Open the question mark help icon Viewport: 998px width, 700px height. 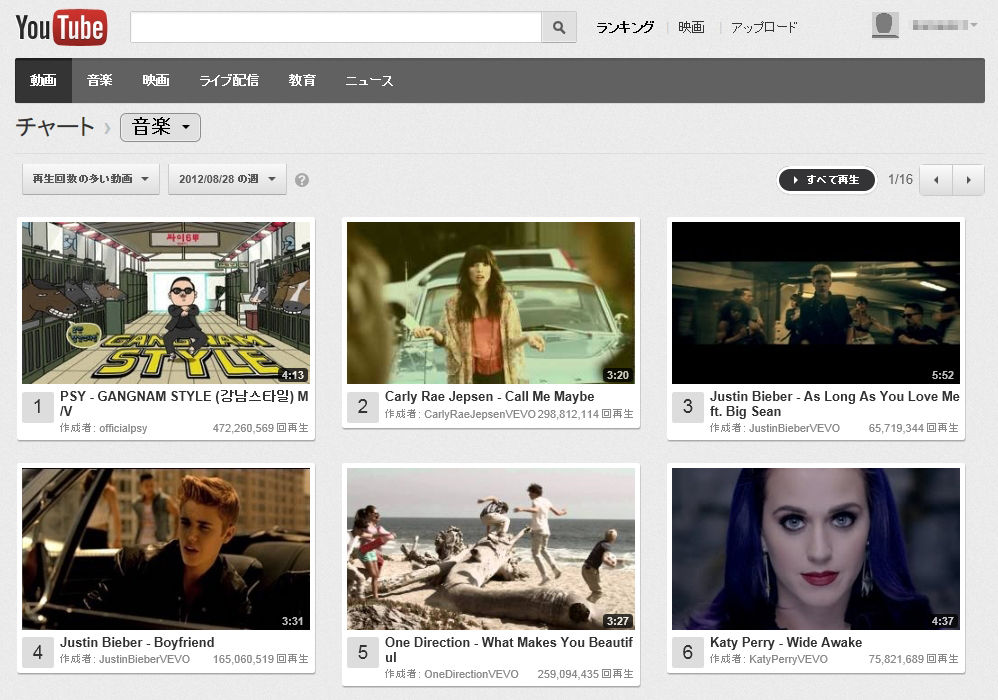coord(302,180)
